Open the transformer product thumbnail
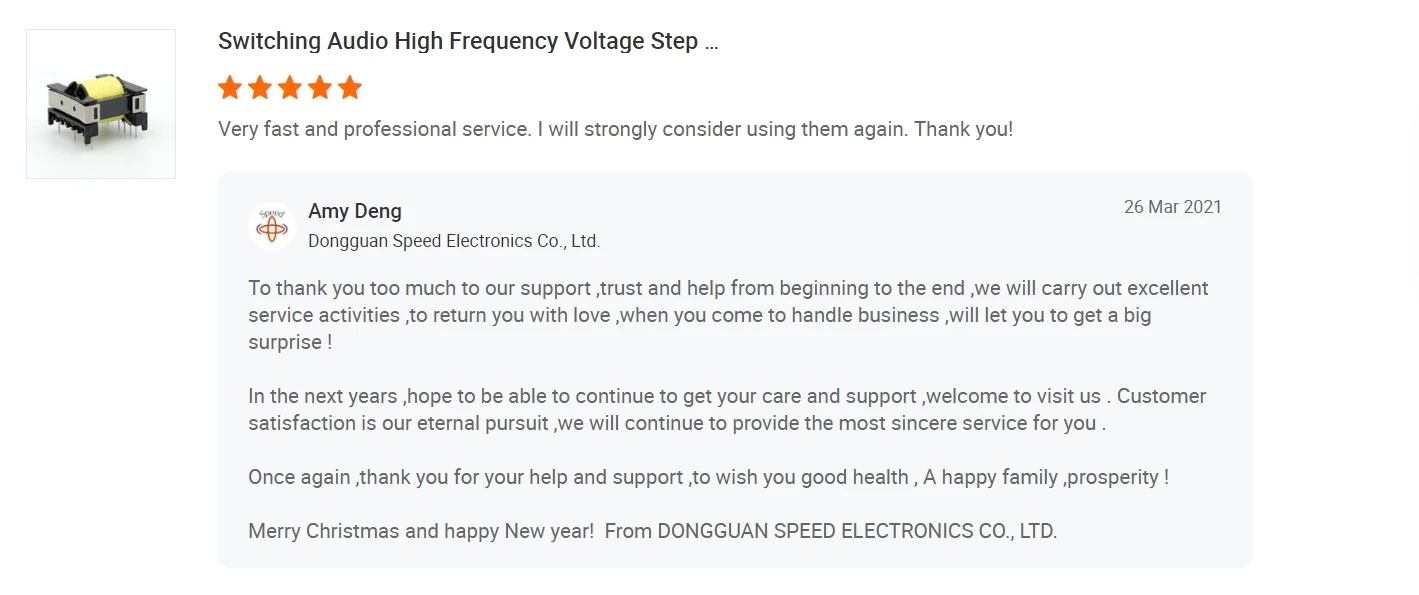1419x595 pixels. tap(101, 104)
